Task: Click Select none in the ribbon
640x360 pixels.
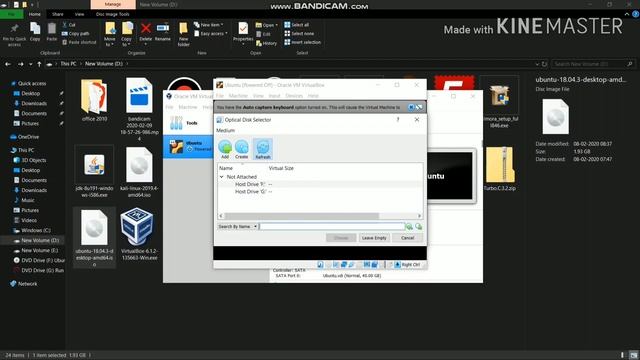Action: 300,33
